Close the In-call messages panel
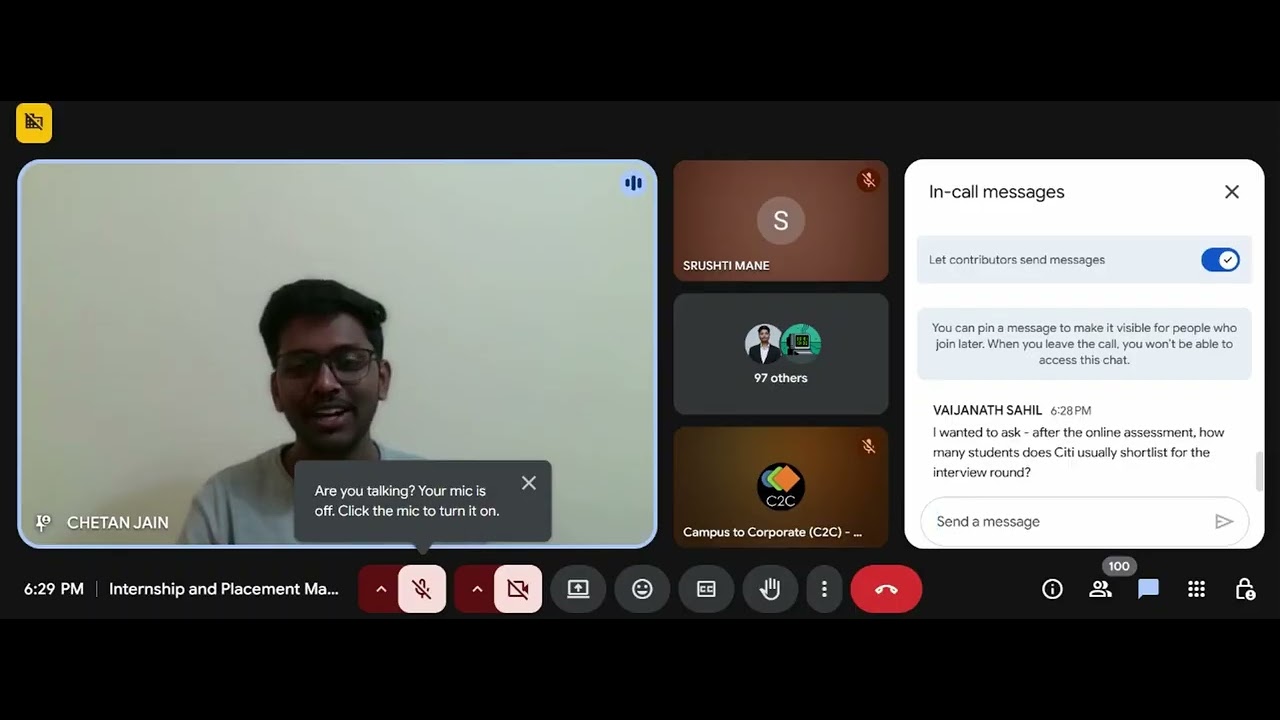This screenshot has width=1280, height=720. pos(1232,192)
